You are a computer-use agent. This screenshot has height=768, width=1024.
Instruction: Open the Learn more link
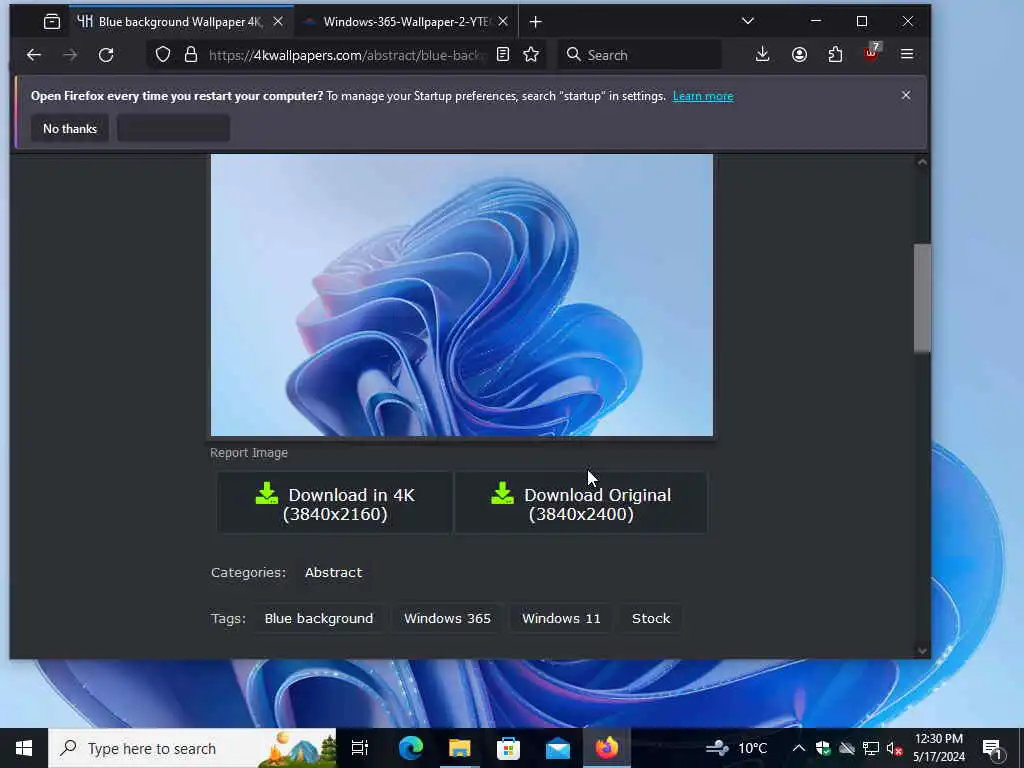tap(703, 96)
